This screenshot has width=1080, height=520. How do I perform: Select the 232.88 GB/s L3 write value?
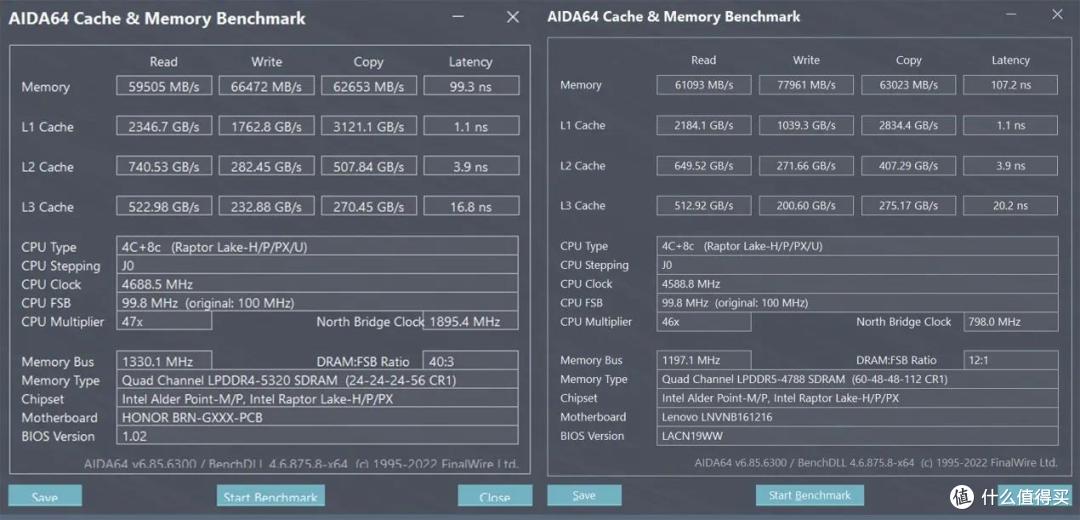[267, 206]
